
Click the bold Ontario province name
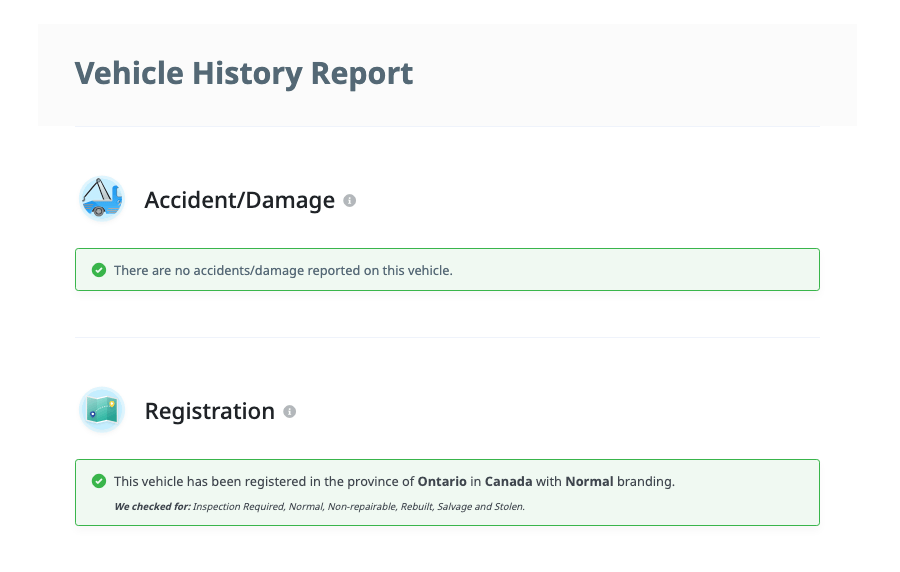pyautogui.click(x=442, y=481)
